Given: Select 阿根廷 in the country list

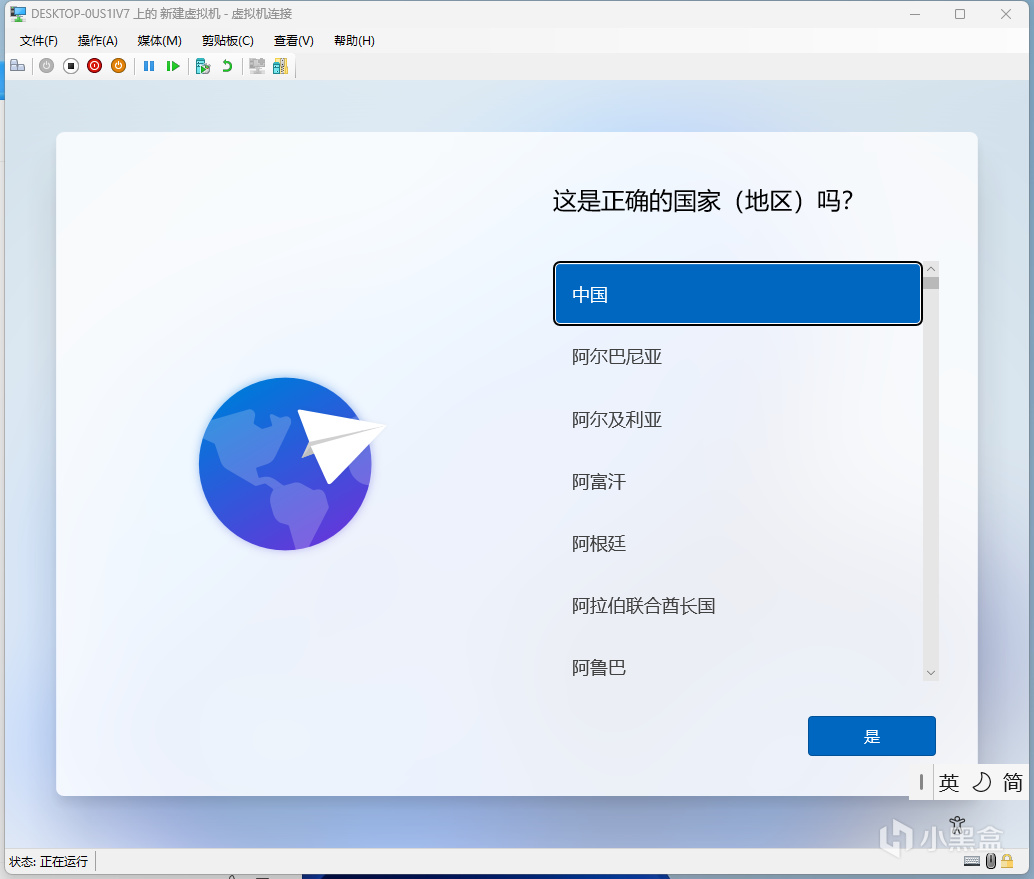Looking at the screenshot, I should (x=737, y=543).
